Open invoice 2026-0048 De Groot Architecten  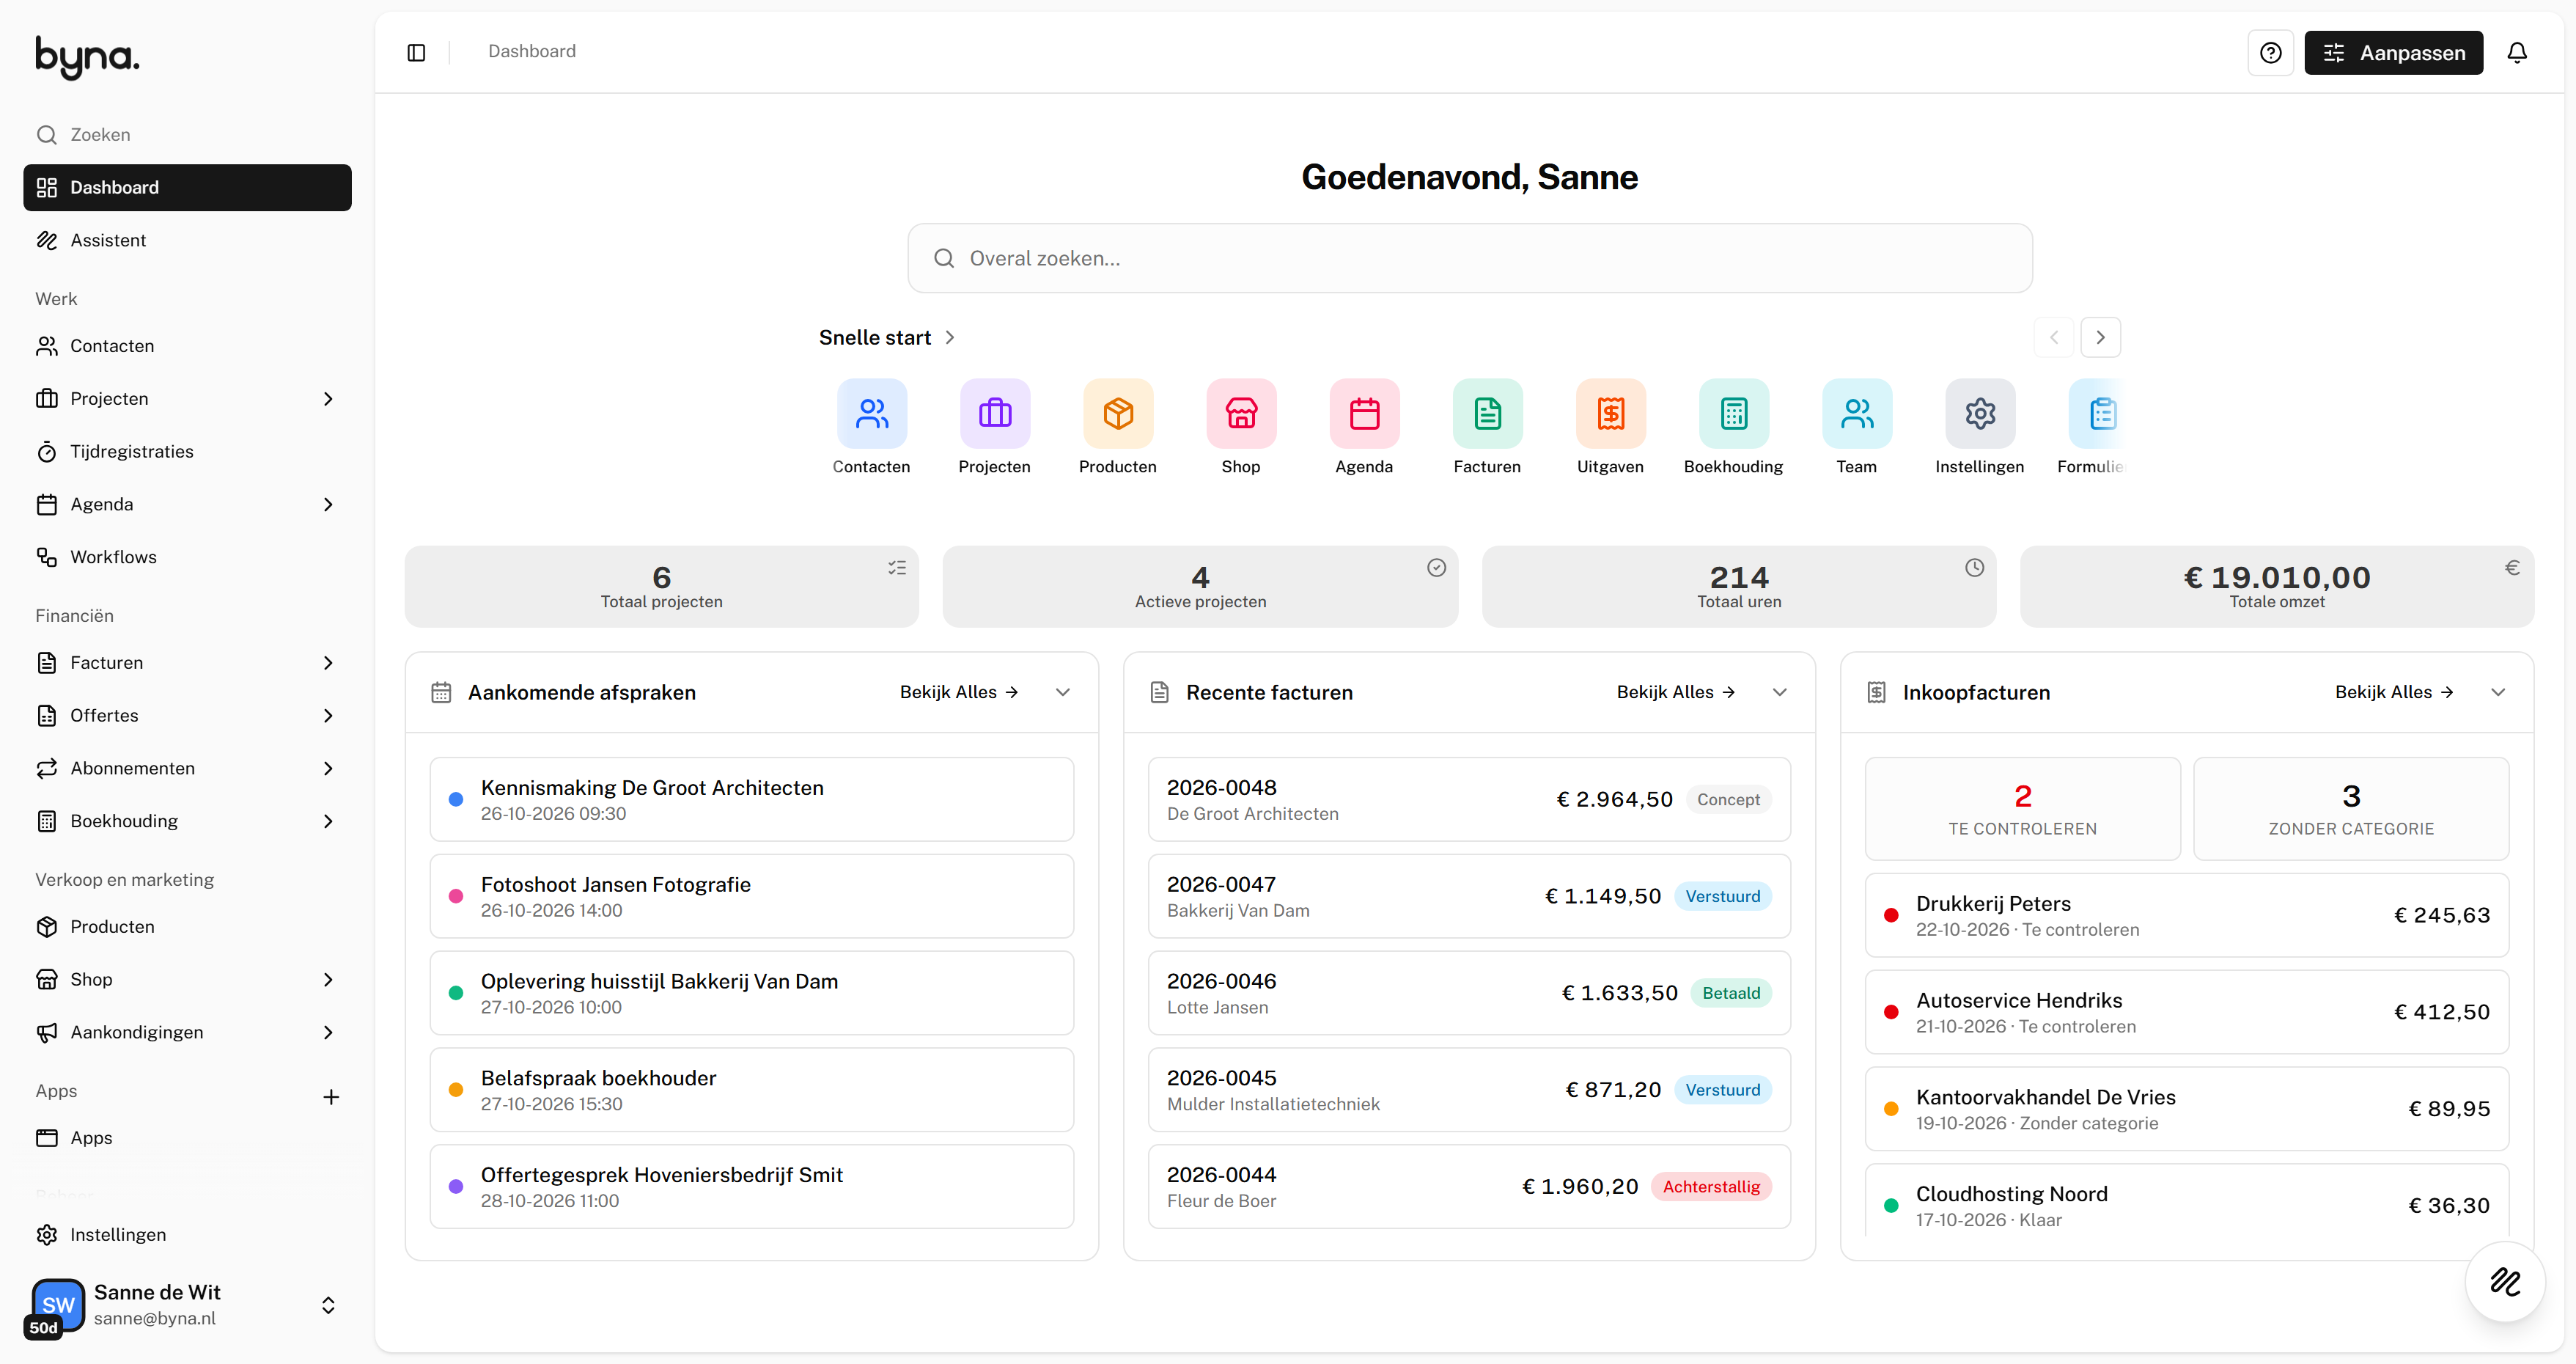pyautogui.click(x=1469, y=800)
